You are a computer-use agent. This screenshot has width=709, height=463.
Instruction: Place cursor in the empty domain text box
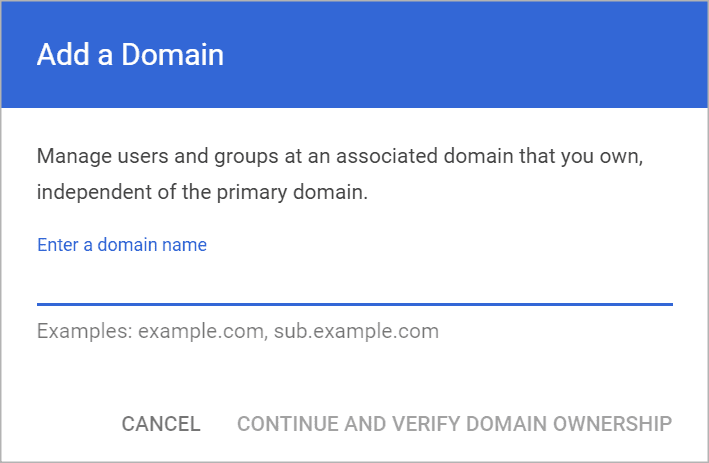(x=355, y=282)
